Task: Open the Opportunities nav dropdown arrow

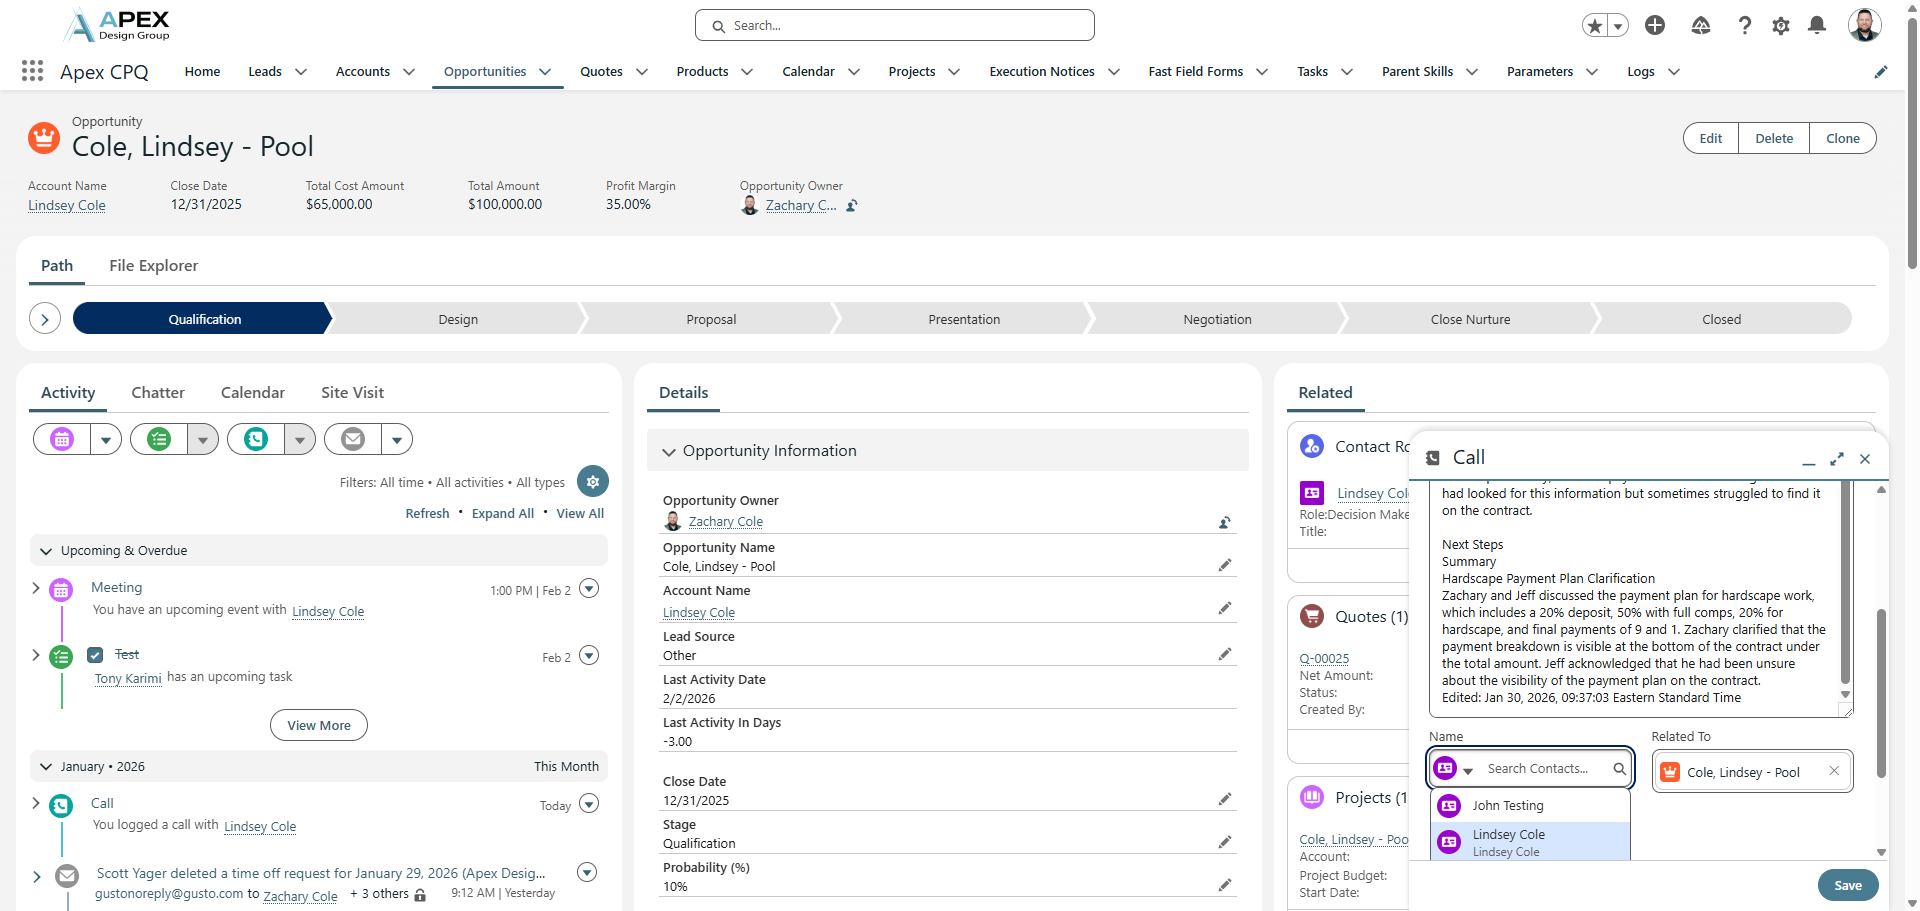Action: pos(545,72)
